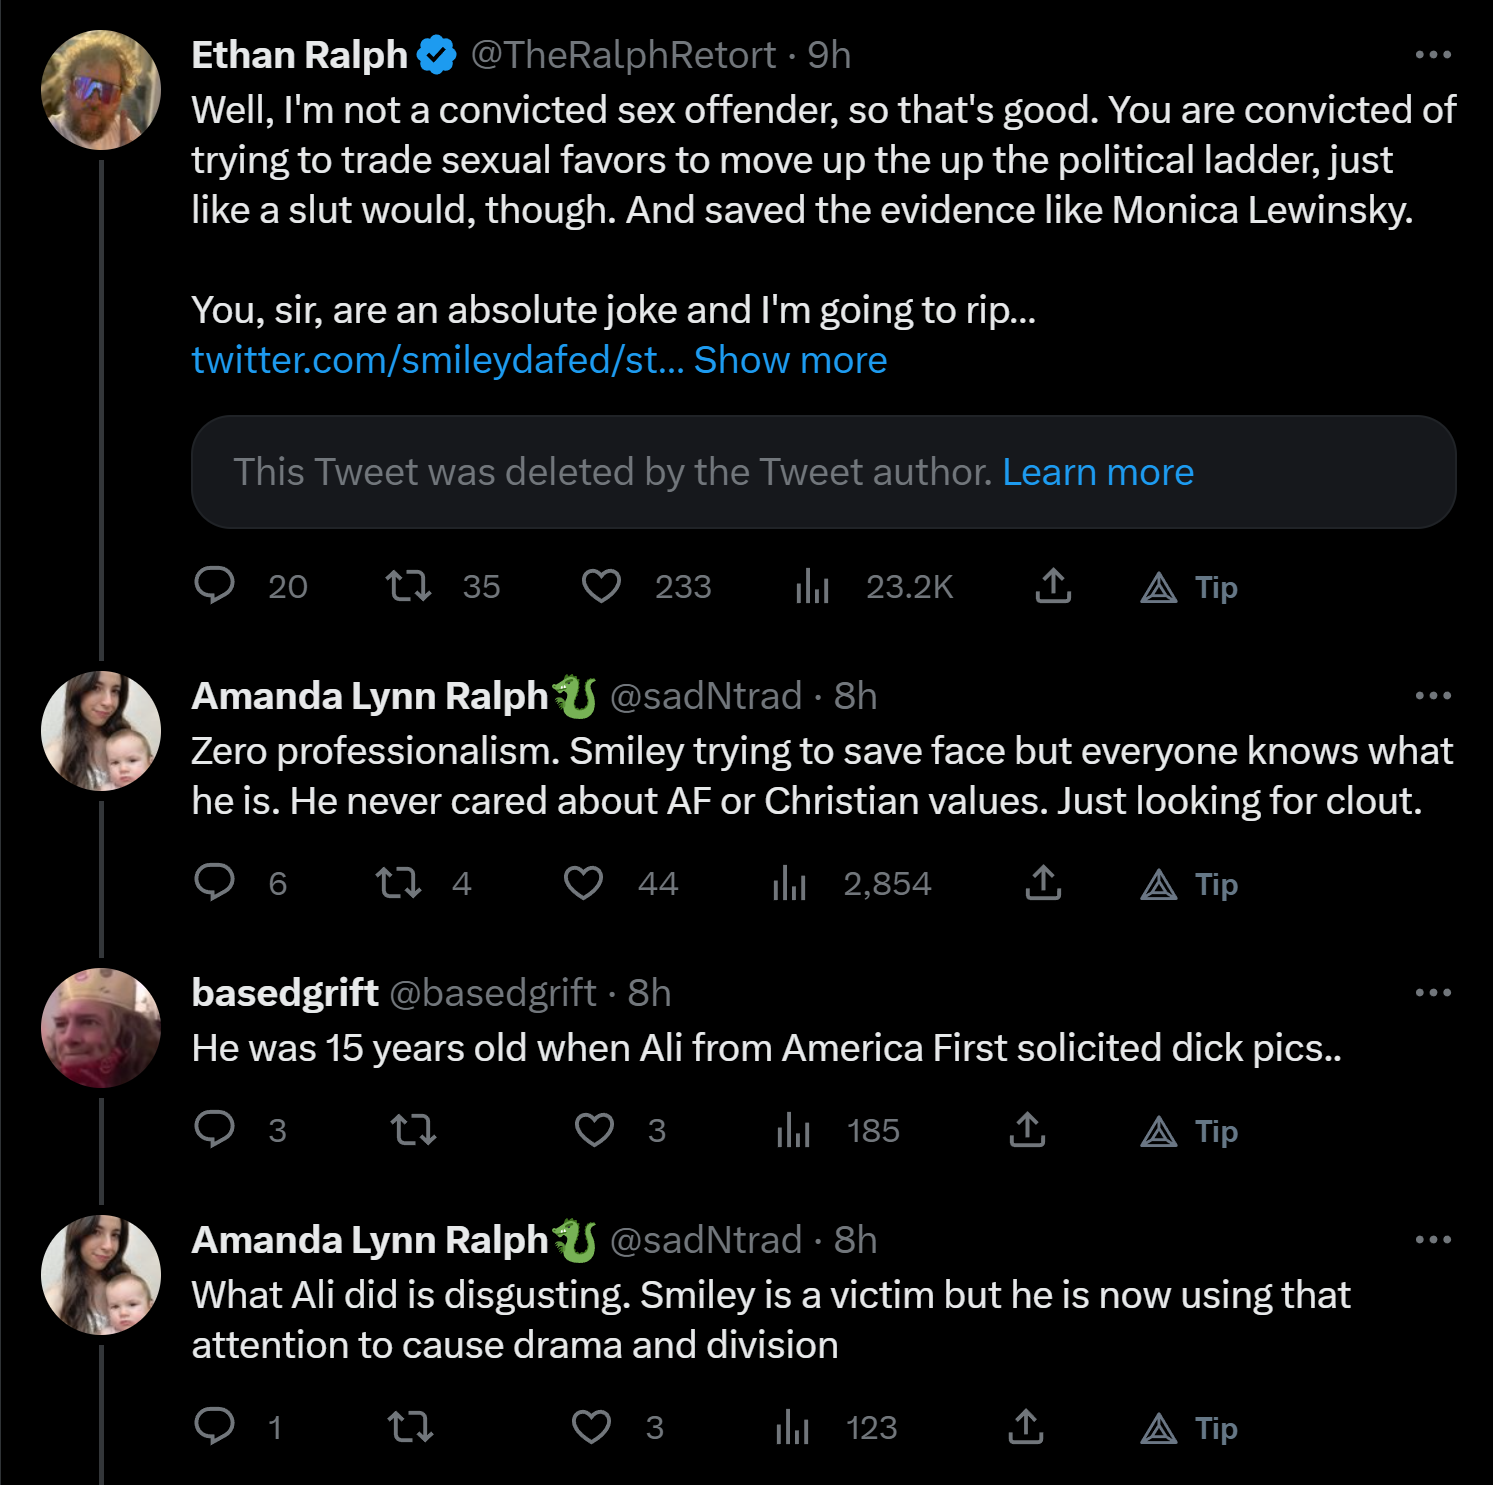Image resolution: width=1493 pixels, height=1485 pixels.
Task: Open more options on basedgrift's tweet
Action: [1433, 993]
